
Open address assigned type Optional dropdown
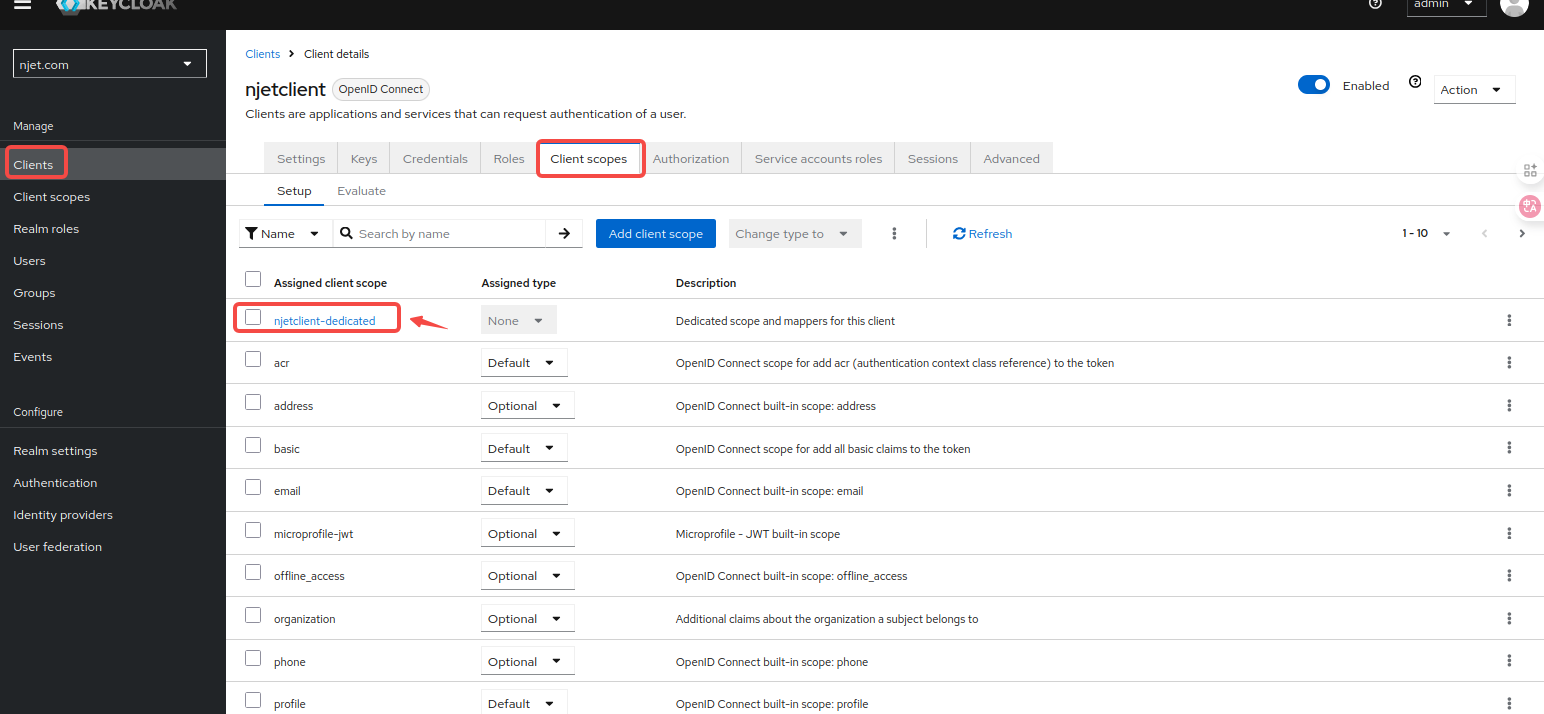tap(527, 406)
